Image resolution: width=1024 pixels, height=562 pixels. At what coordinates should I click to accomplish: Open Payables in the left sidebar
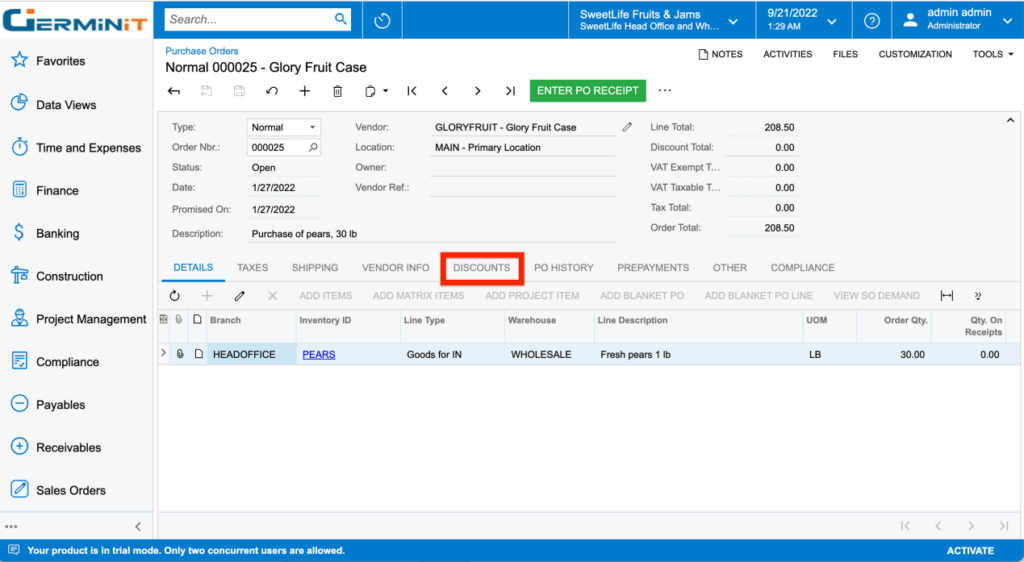[x=61, y=405]
